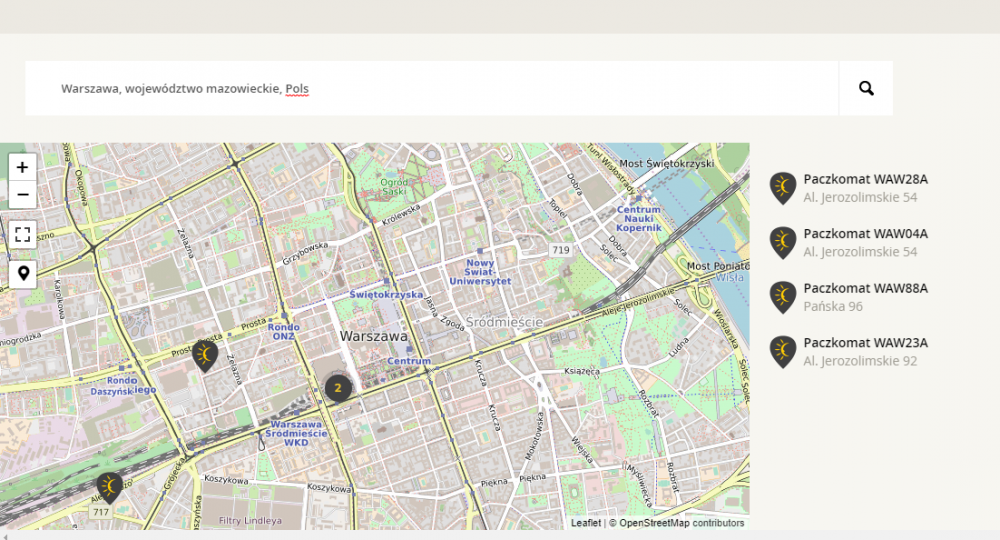Select the map marker near route 717
The height and width of the screenshot is (540, 1000).
tap(110, 488)
